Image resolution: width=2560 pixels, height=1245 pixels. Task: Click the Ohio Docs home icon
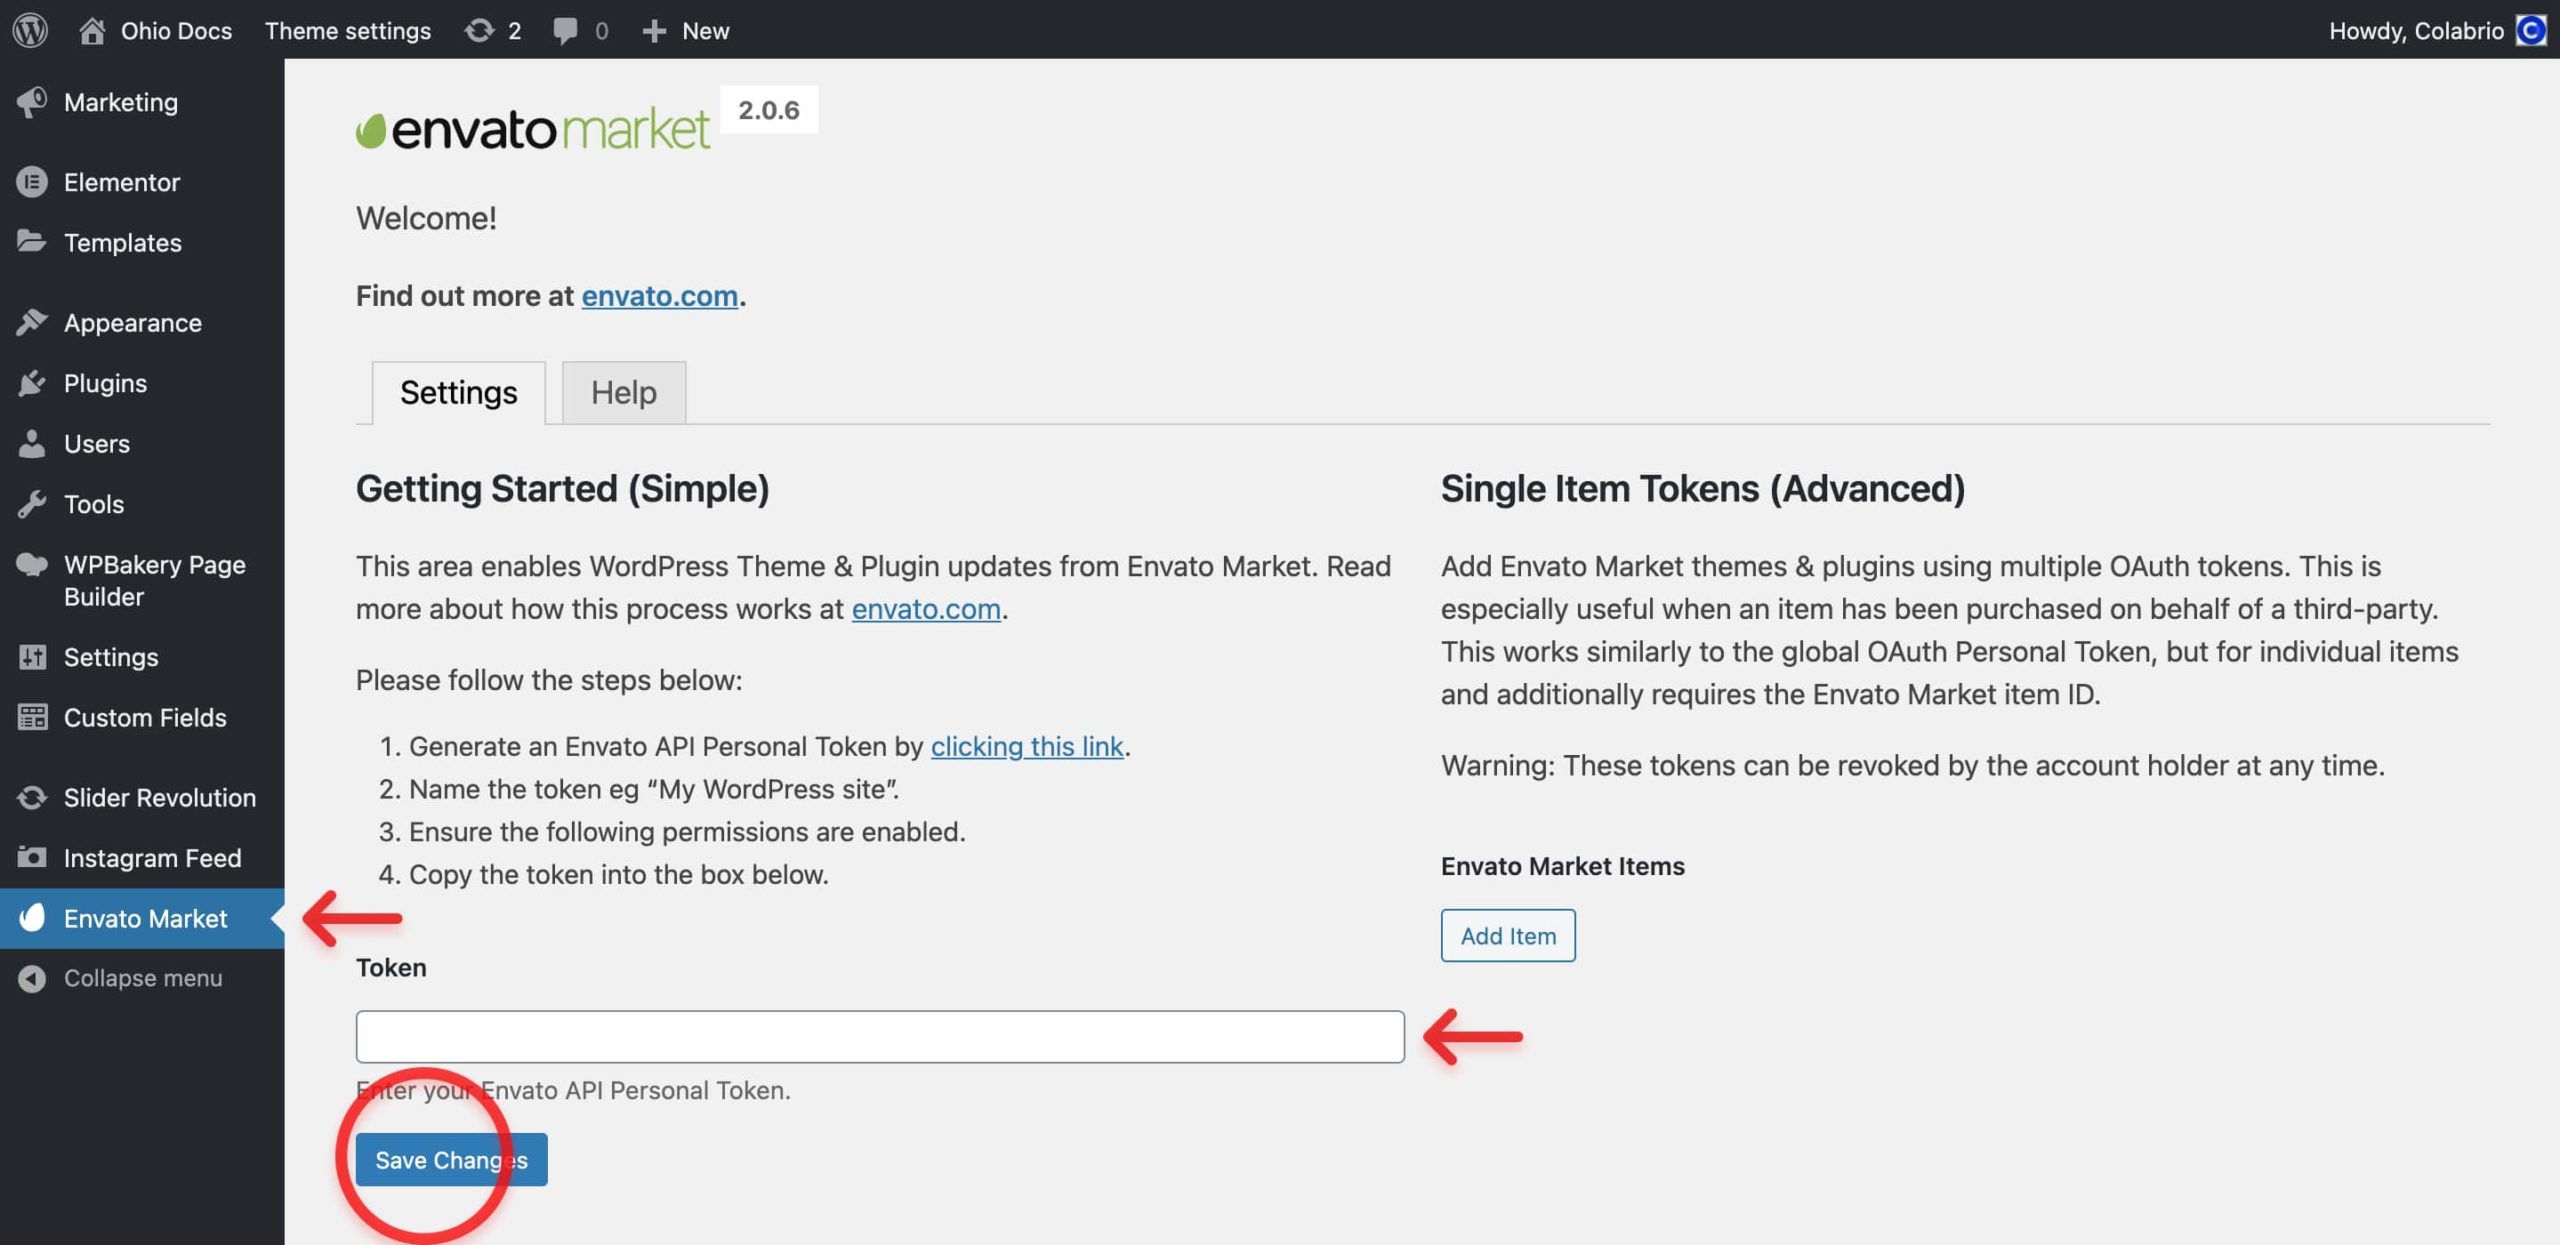pyautogui.click(x=92, y=30)
